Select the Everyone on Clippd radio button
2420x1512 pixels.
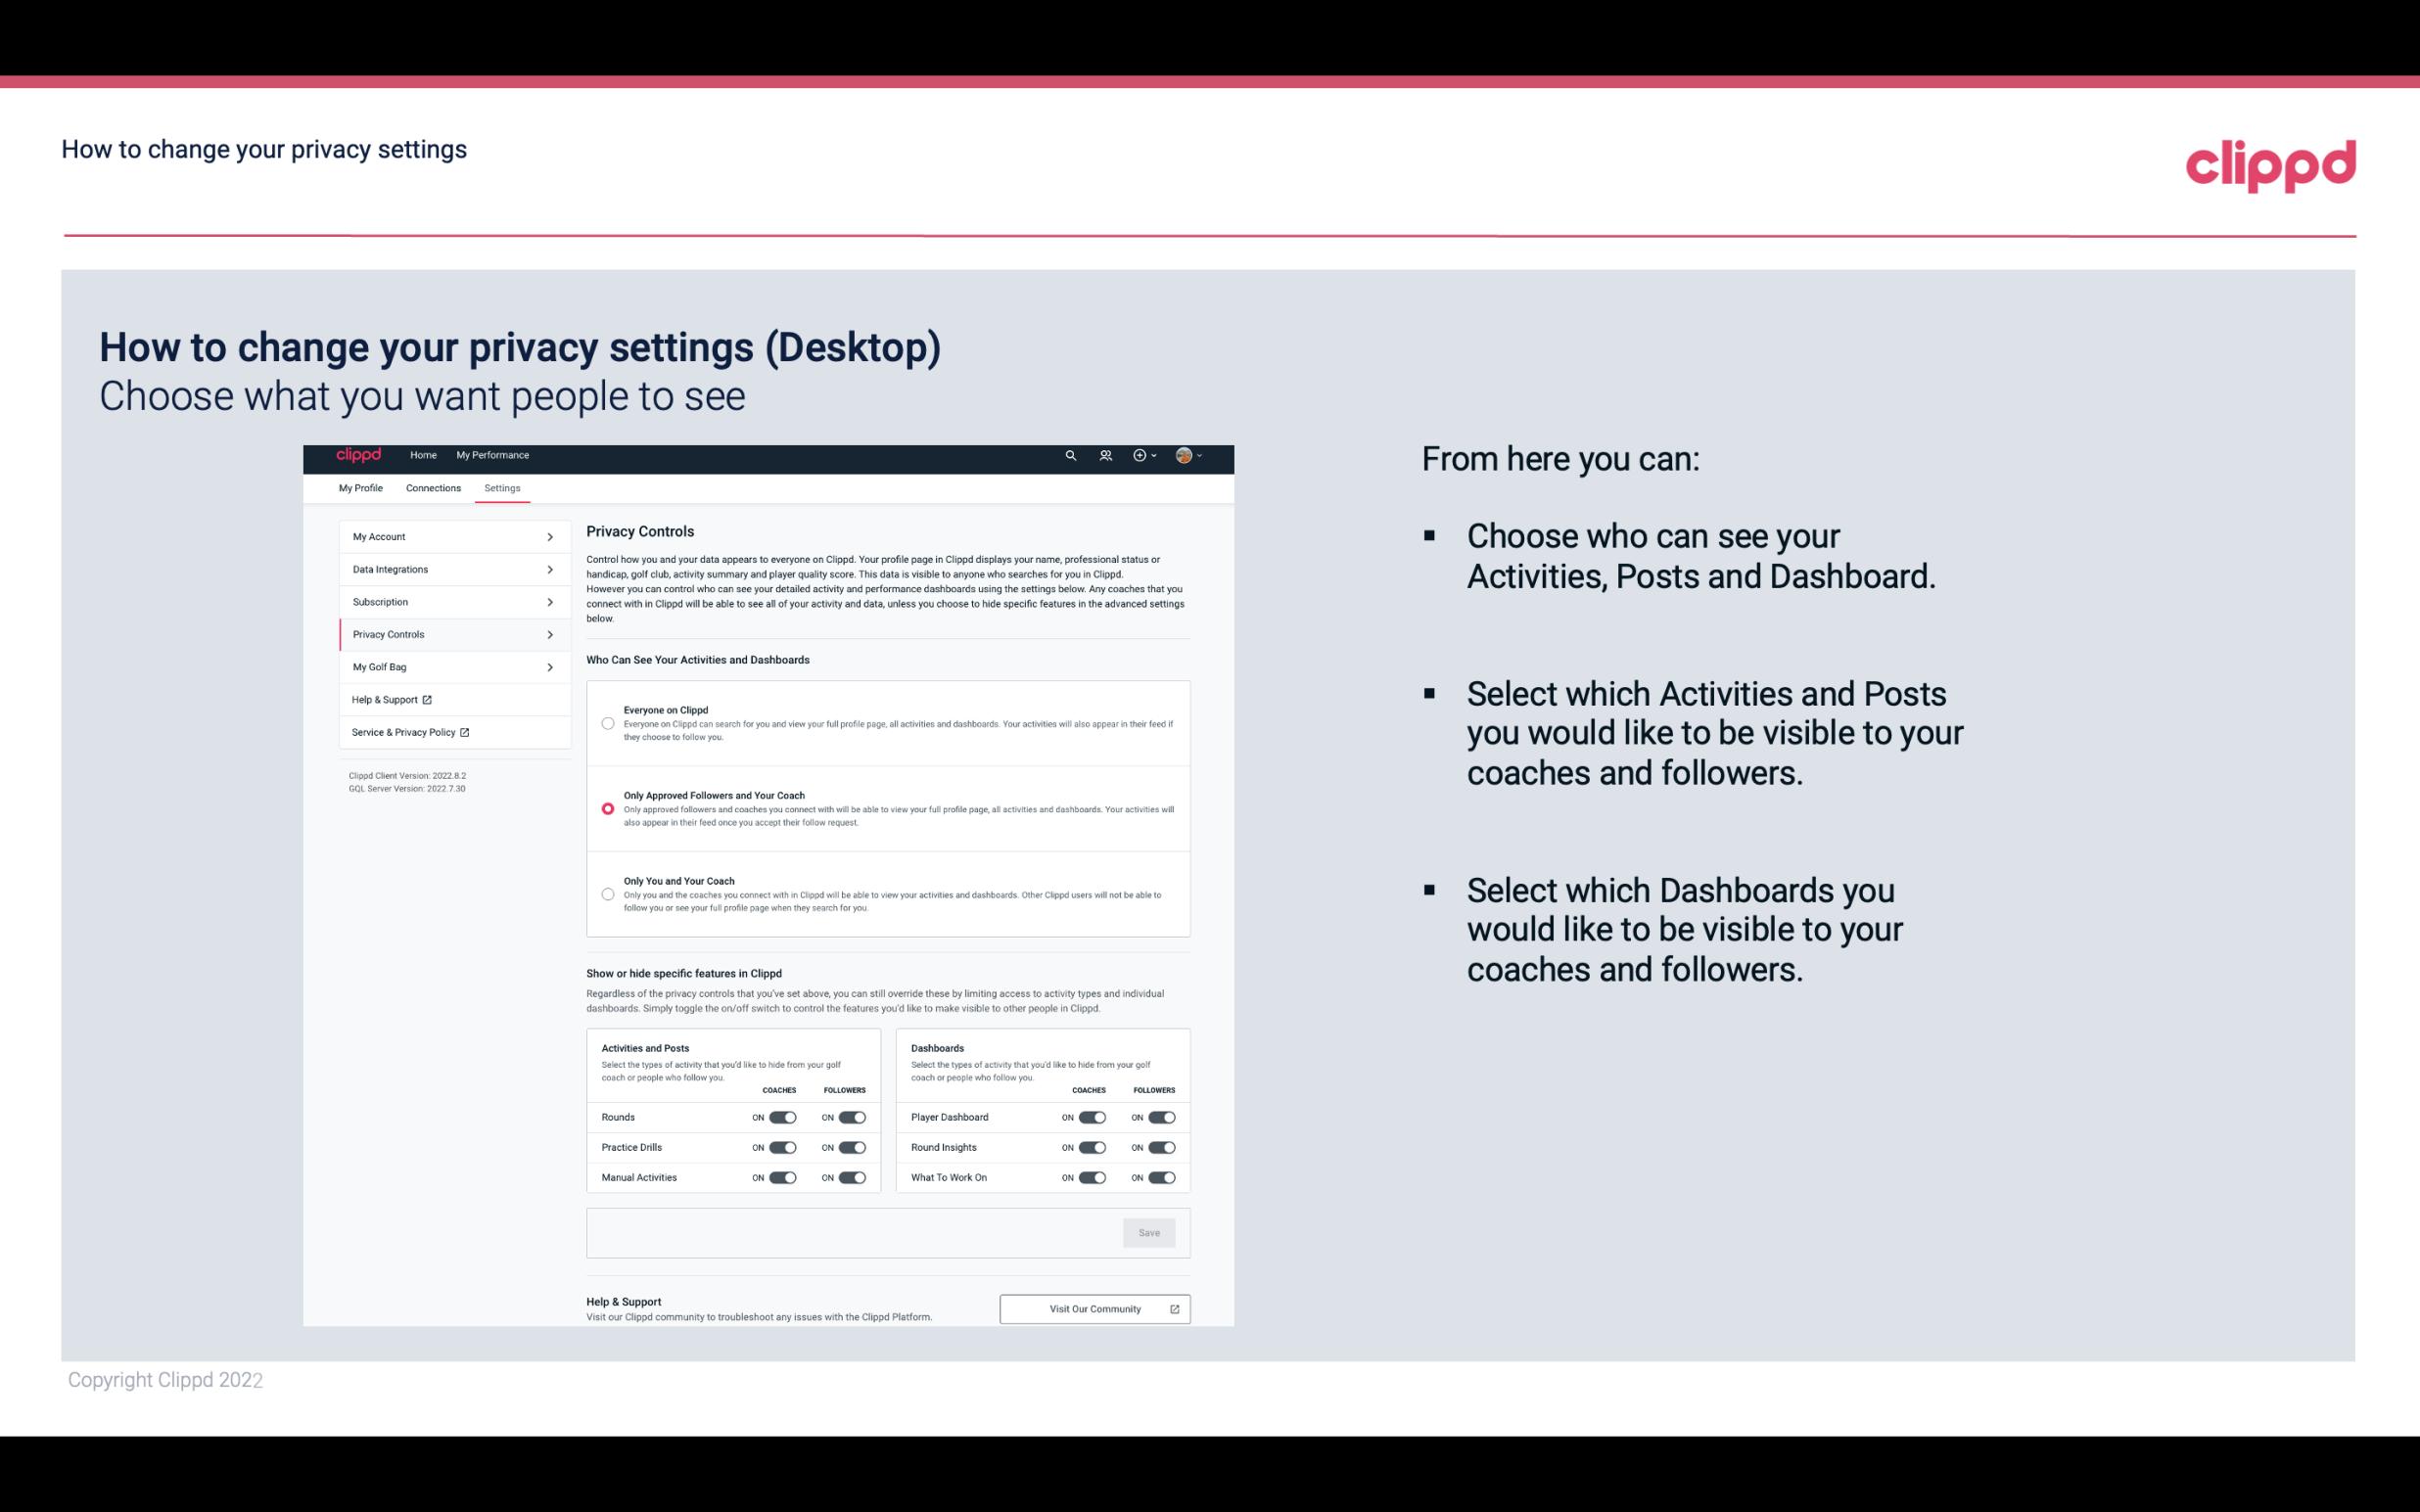[606, 721]
